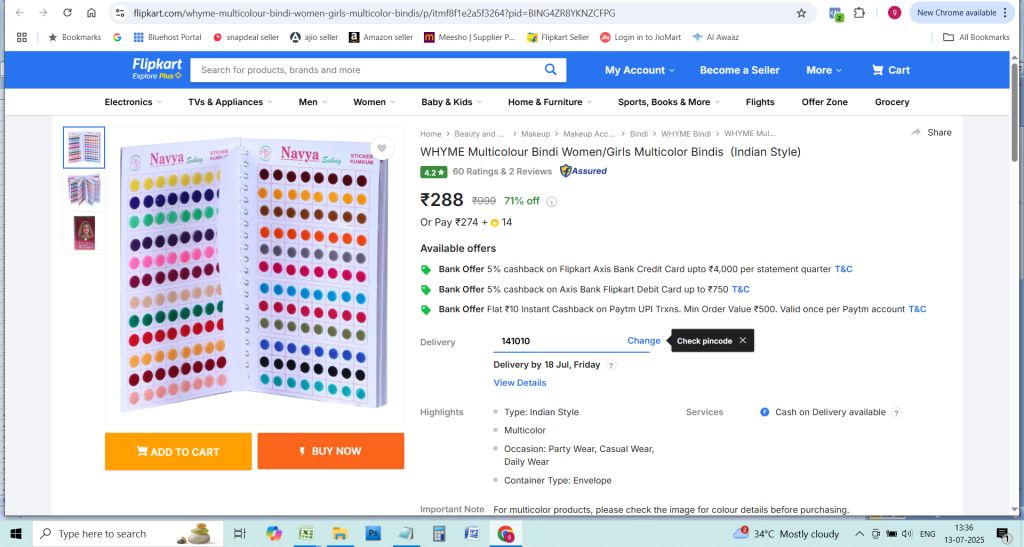Image resolution: width=1024 pixels, height=547 pixels.
Task: Open My Account dropdown
Action: [640, 70]
